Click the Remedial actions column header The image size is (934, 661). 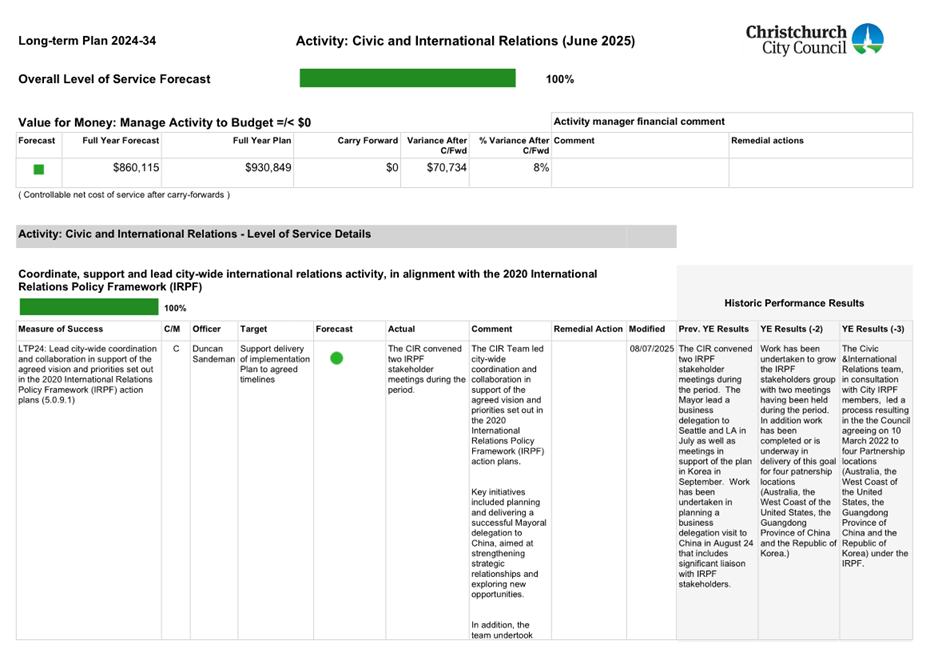click(768, 141)
